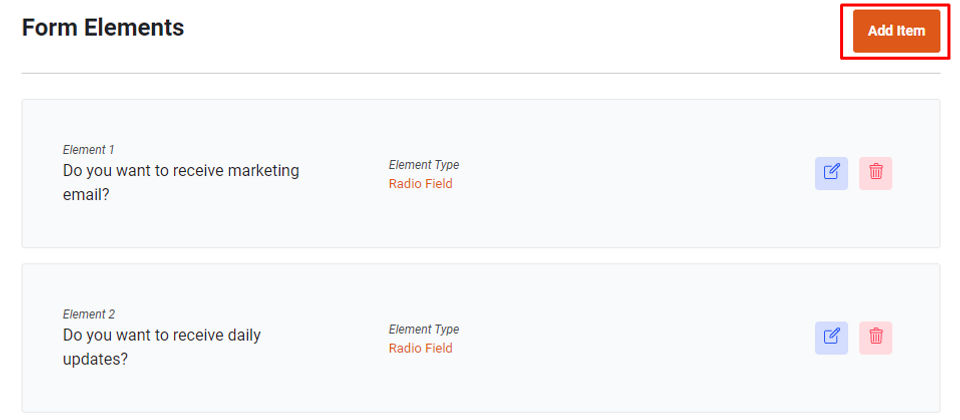960x420 pixels.
Task: Select the "Element 2" label
Action: click(89, 314)
